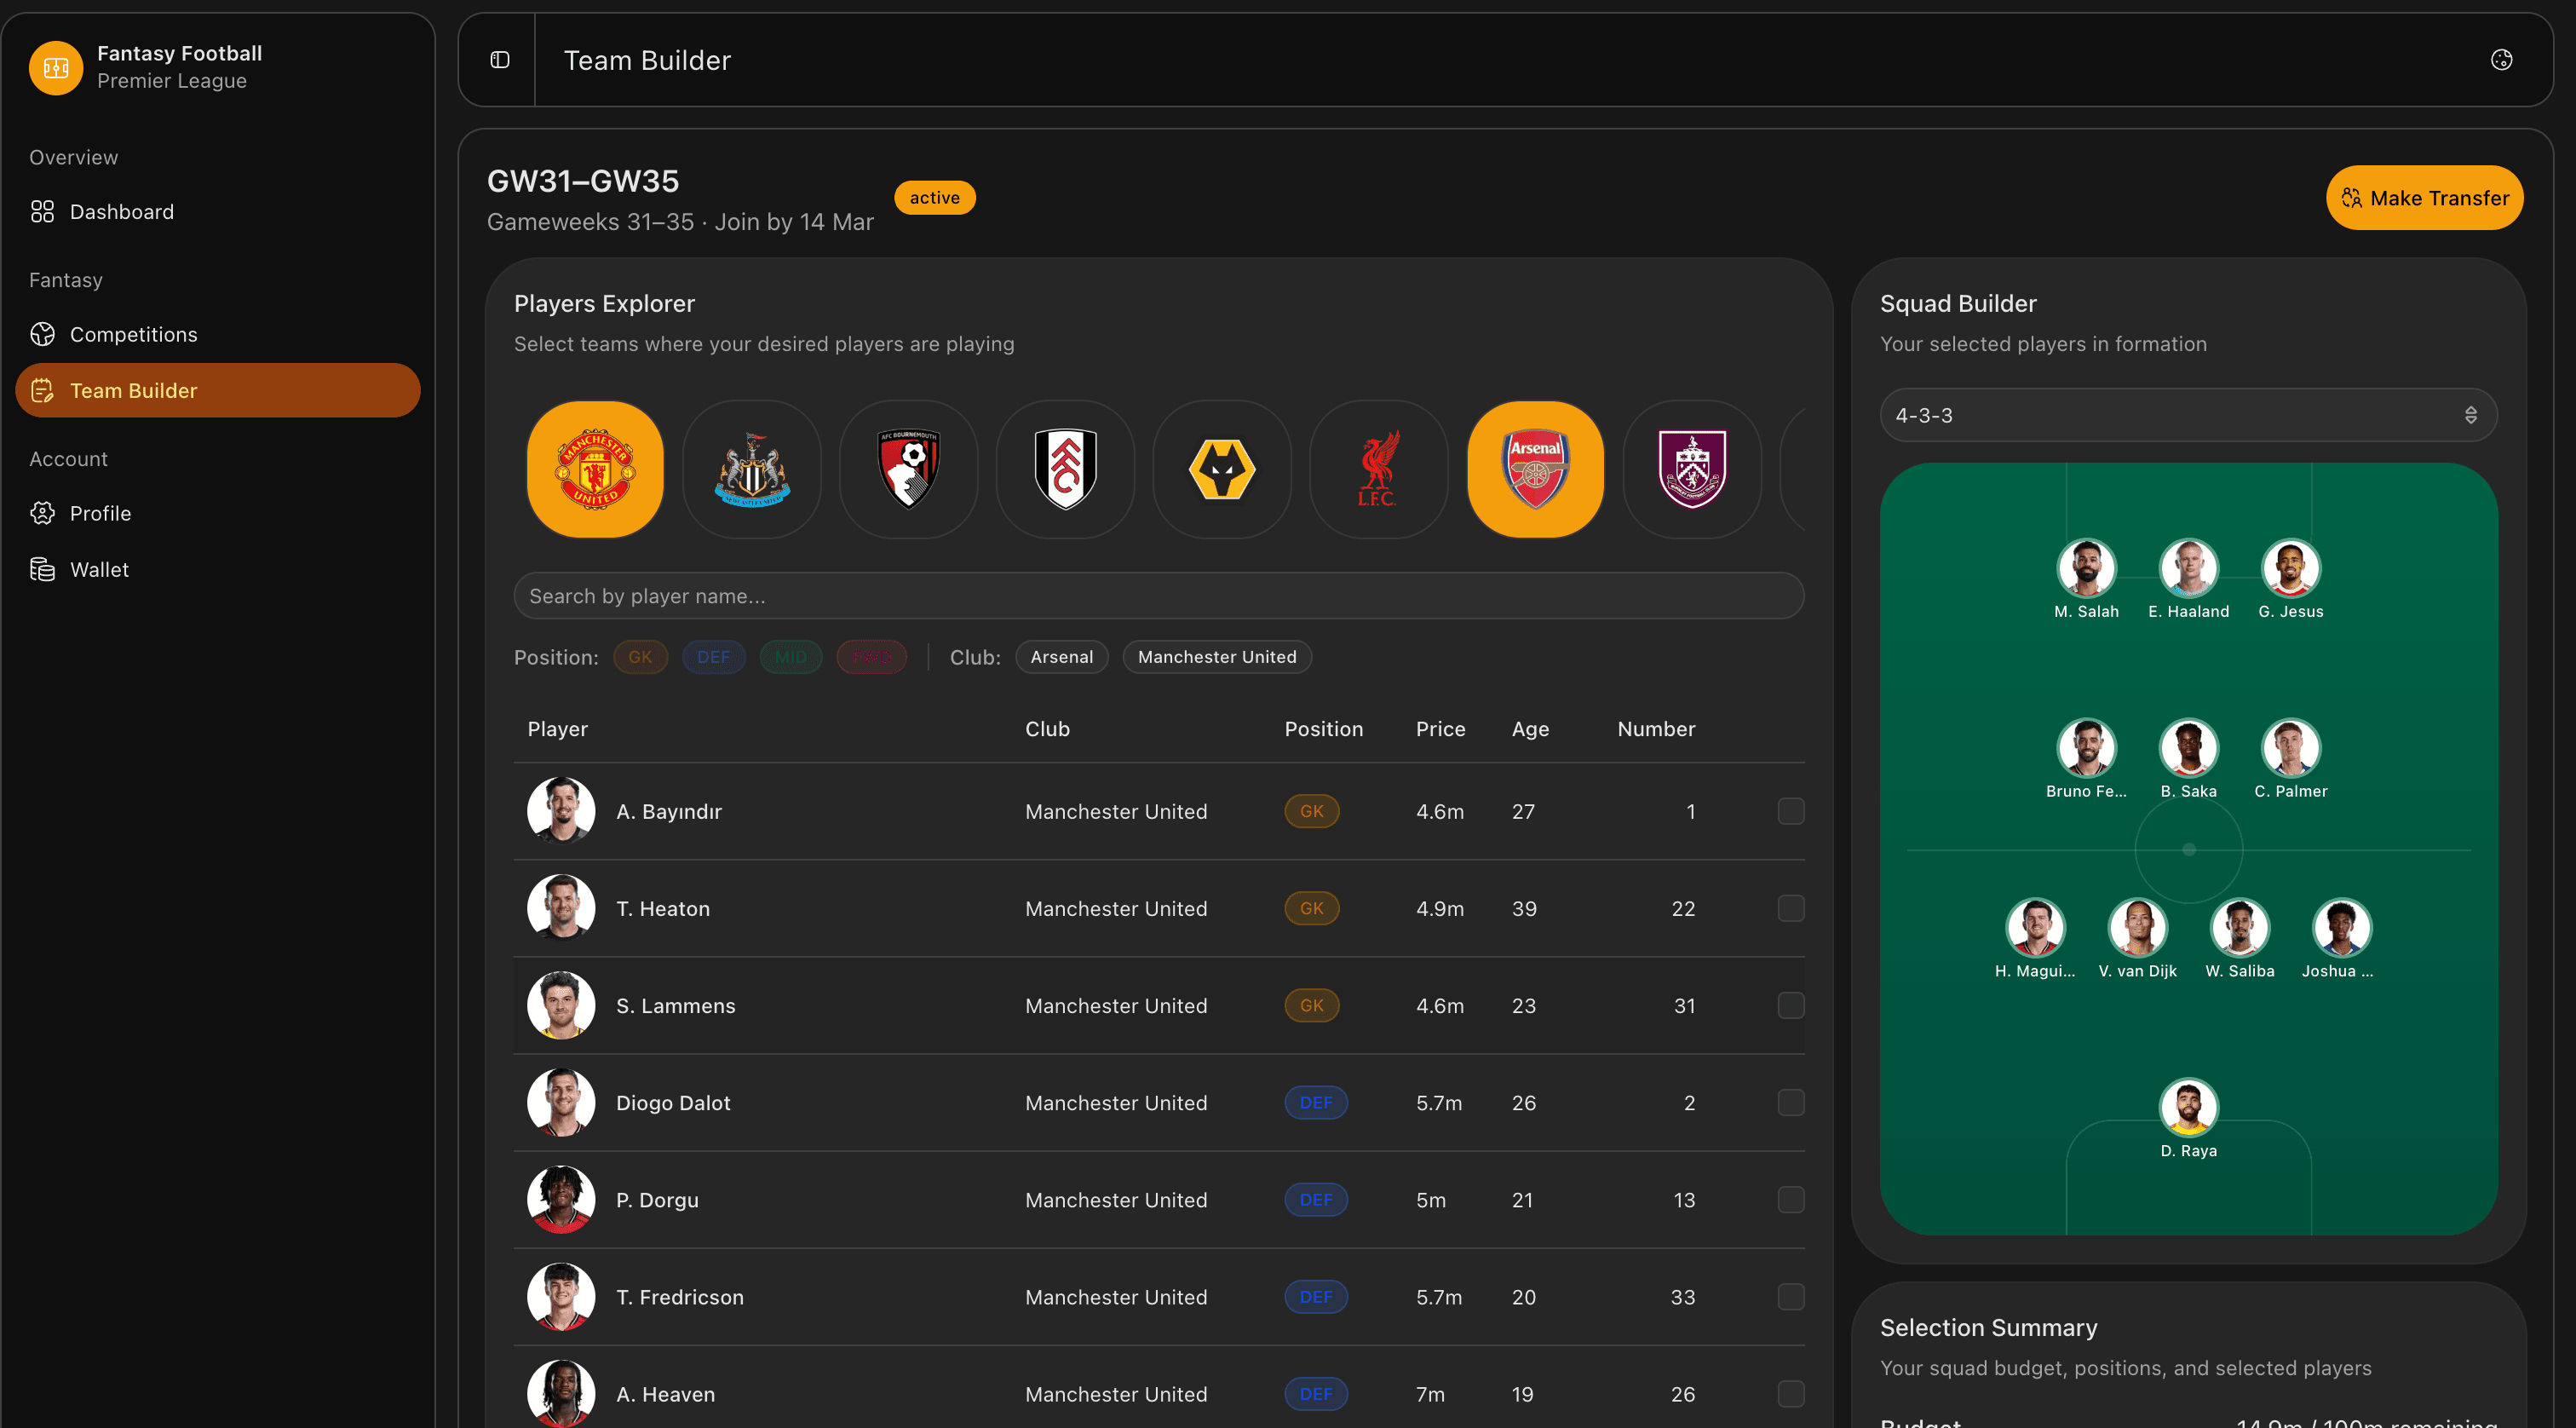Remove the Arsenal club filter chip
Viewport: 2576px width, 1428px height.
(x=1061, y=657)
